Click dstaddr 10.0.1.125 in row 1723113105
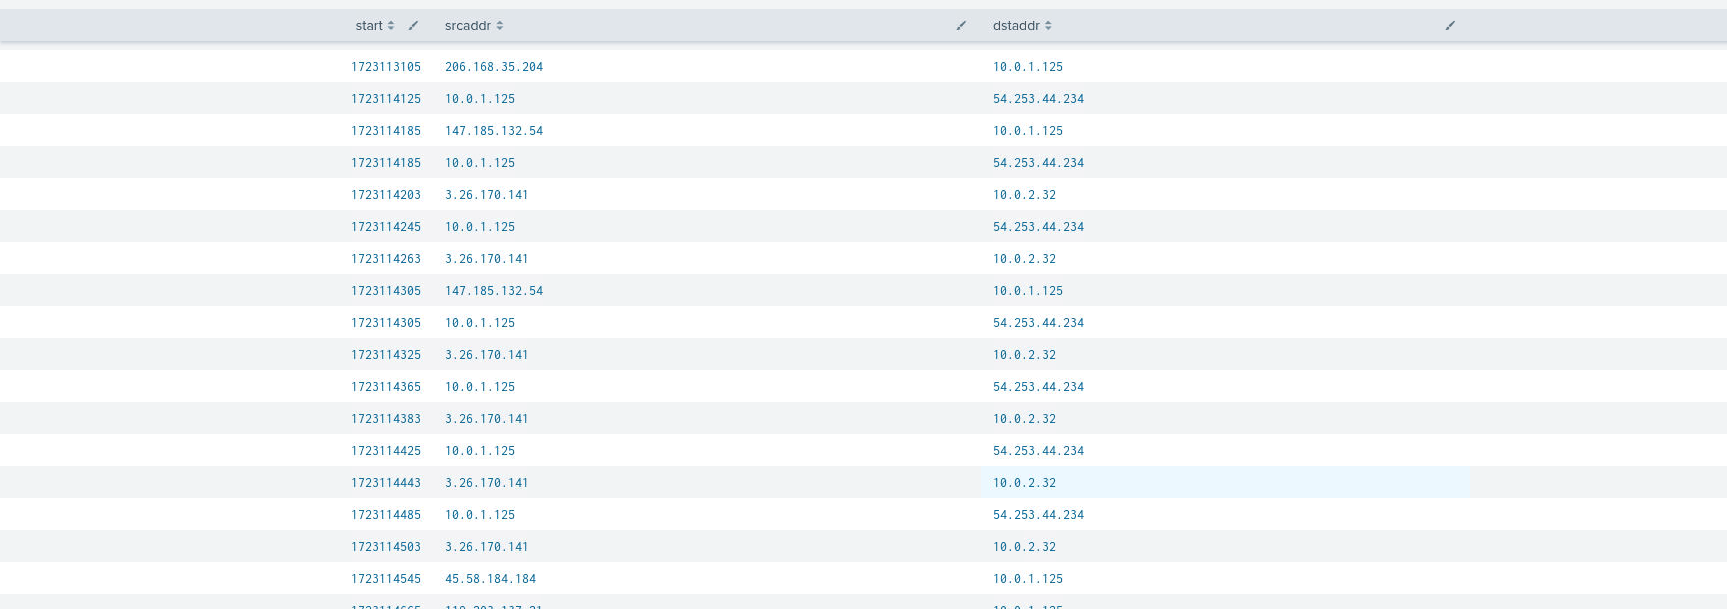Viewport: 1727px width, 609px height. (1028, 67)
